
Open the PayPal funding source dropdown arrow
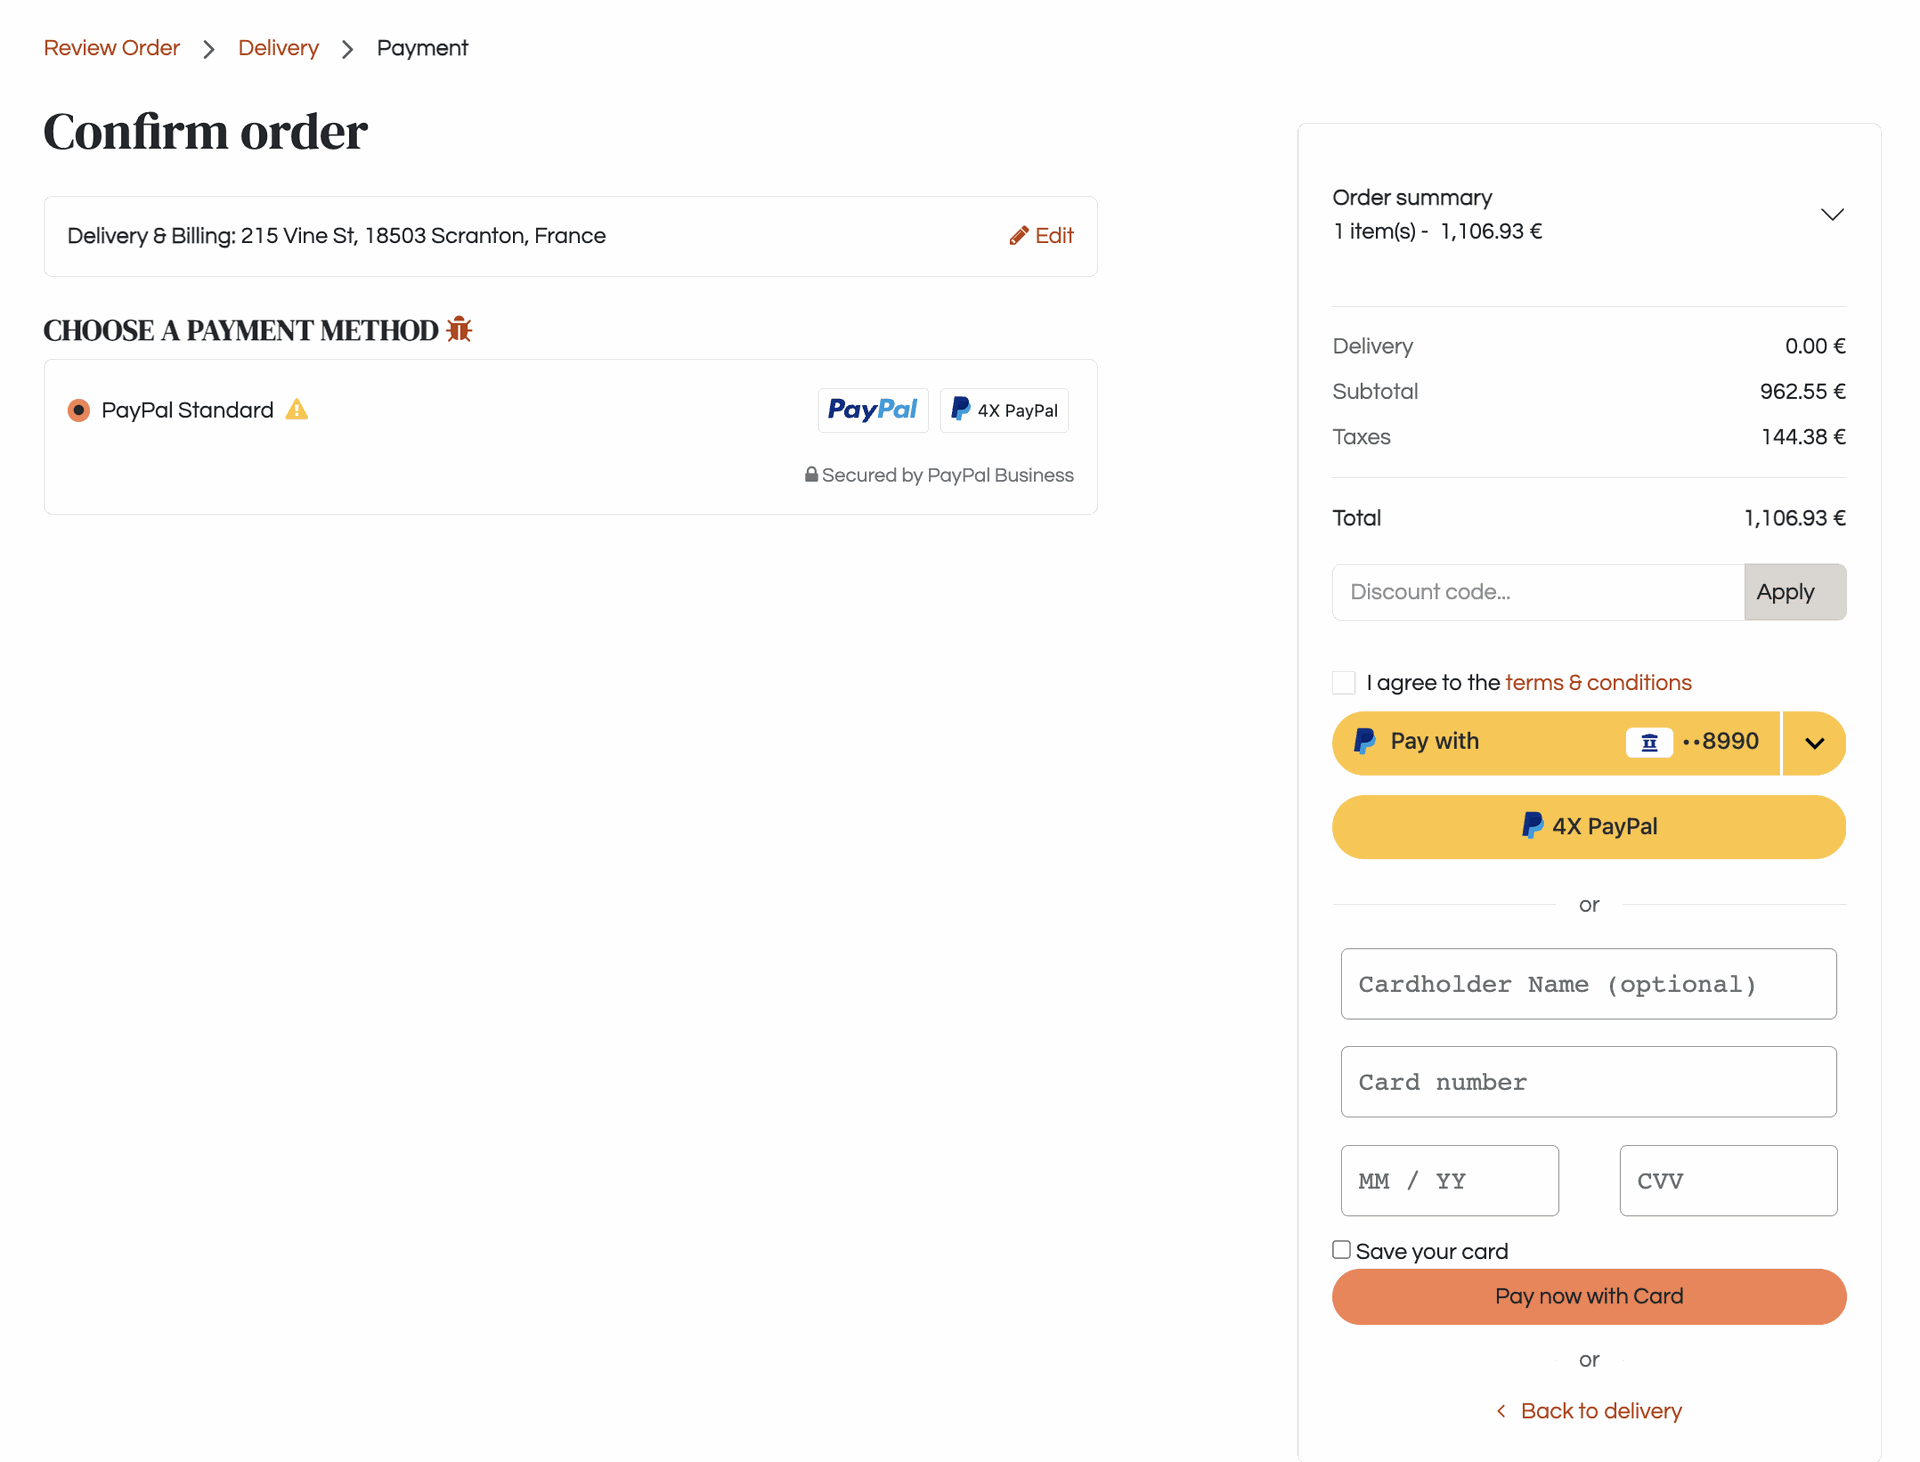pos(1814,743)
